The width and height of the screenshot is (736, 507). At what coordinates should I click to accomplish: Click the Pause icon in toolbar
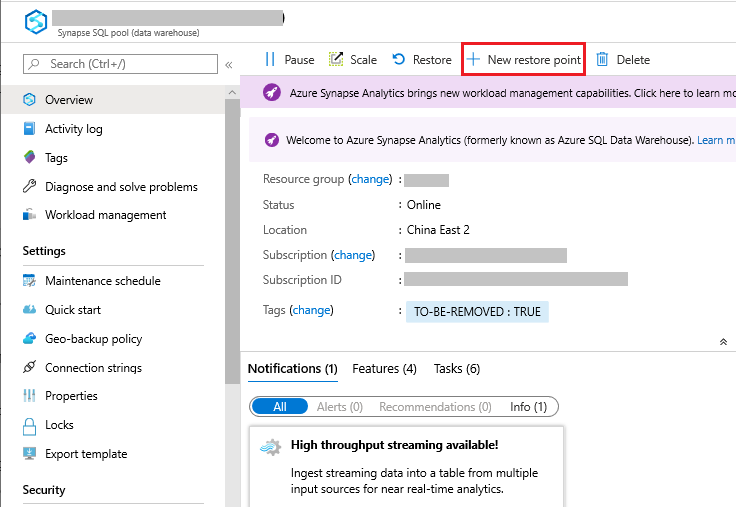click(270, 60)
